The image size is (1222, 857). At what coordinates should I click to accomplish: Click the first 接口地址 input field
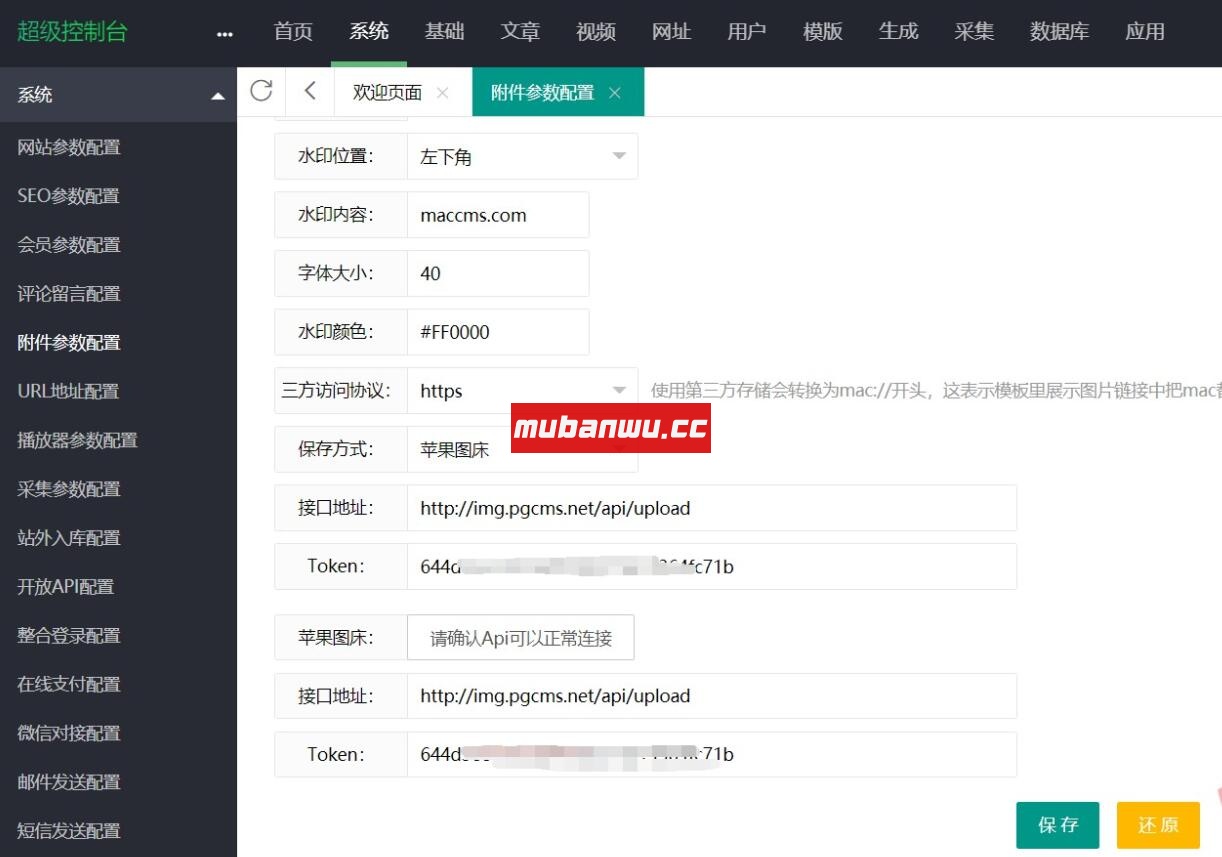tap(712, 508)
